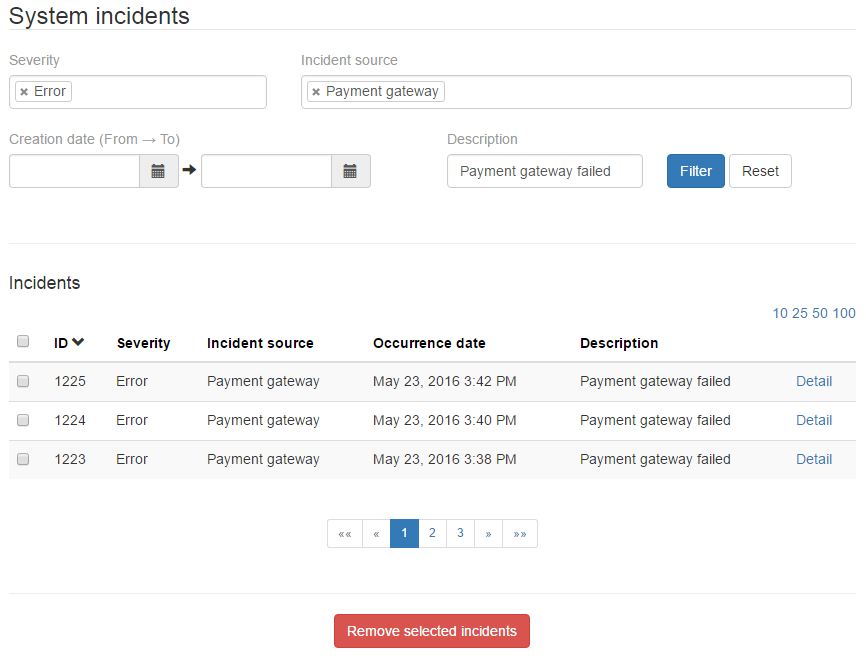This screenshot has width=866, height=662.
Task: Open the From date calendar picker
Action: (158, 171)
